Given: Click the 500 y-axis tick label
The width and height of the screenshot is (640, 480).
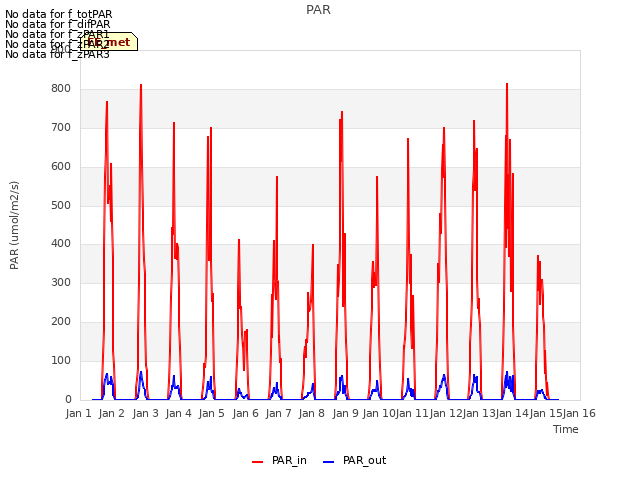Looking at the screenshot, I should click(x=61, y=205).
